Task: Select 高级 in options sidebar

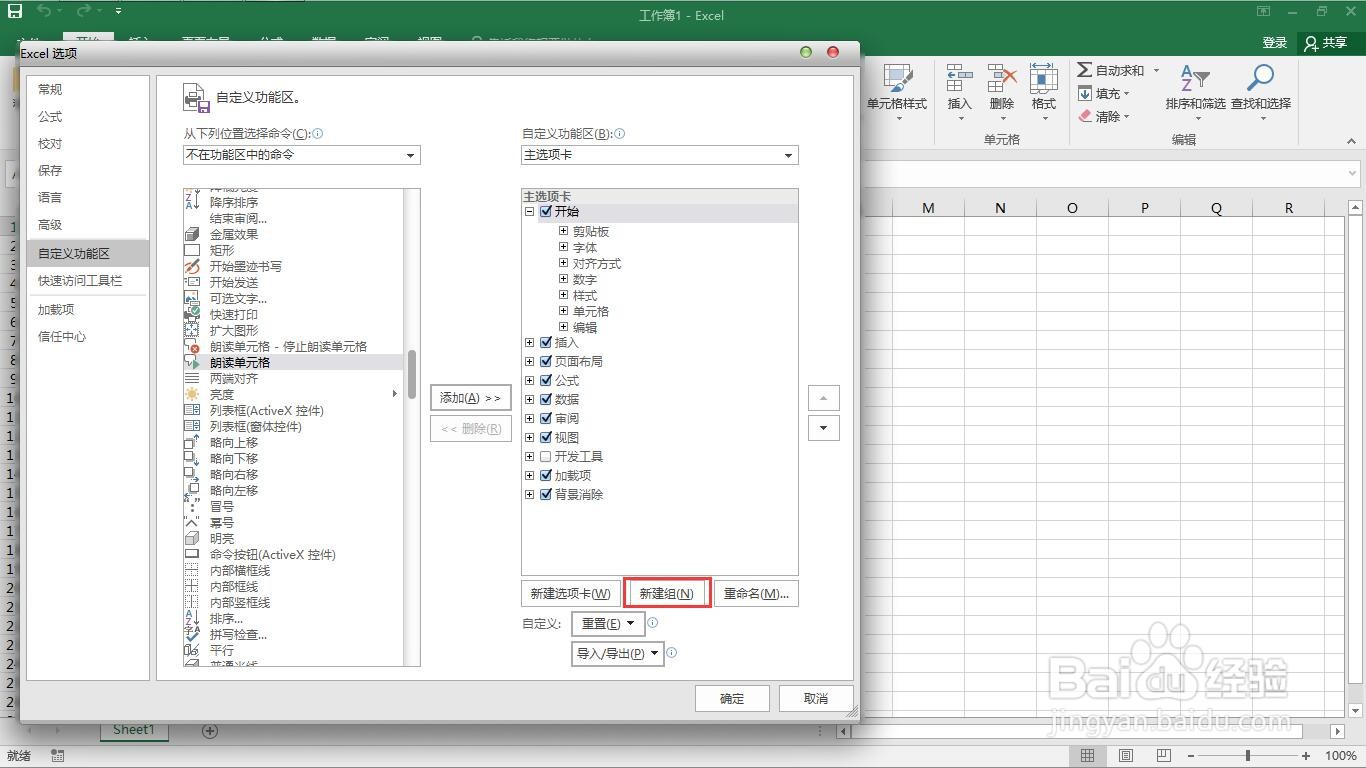Action: (x=87, y=224)
